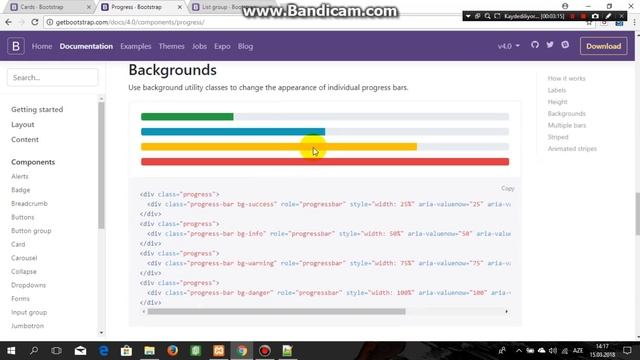
Task: Click the Bootstrap B logo
Action: (16, 46)
